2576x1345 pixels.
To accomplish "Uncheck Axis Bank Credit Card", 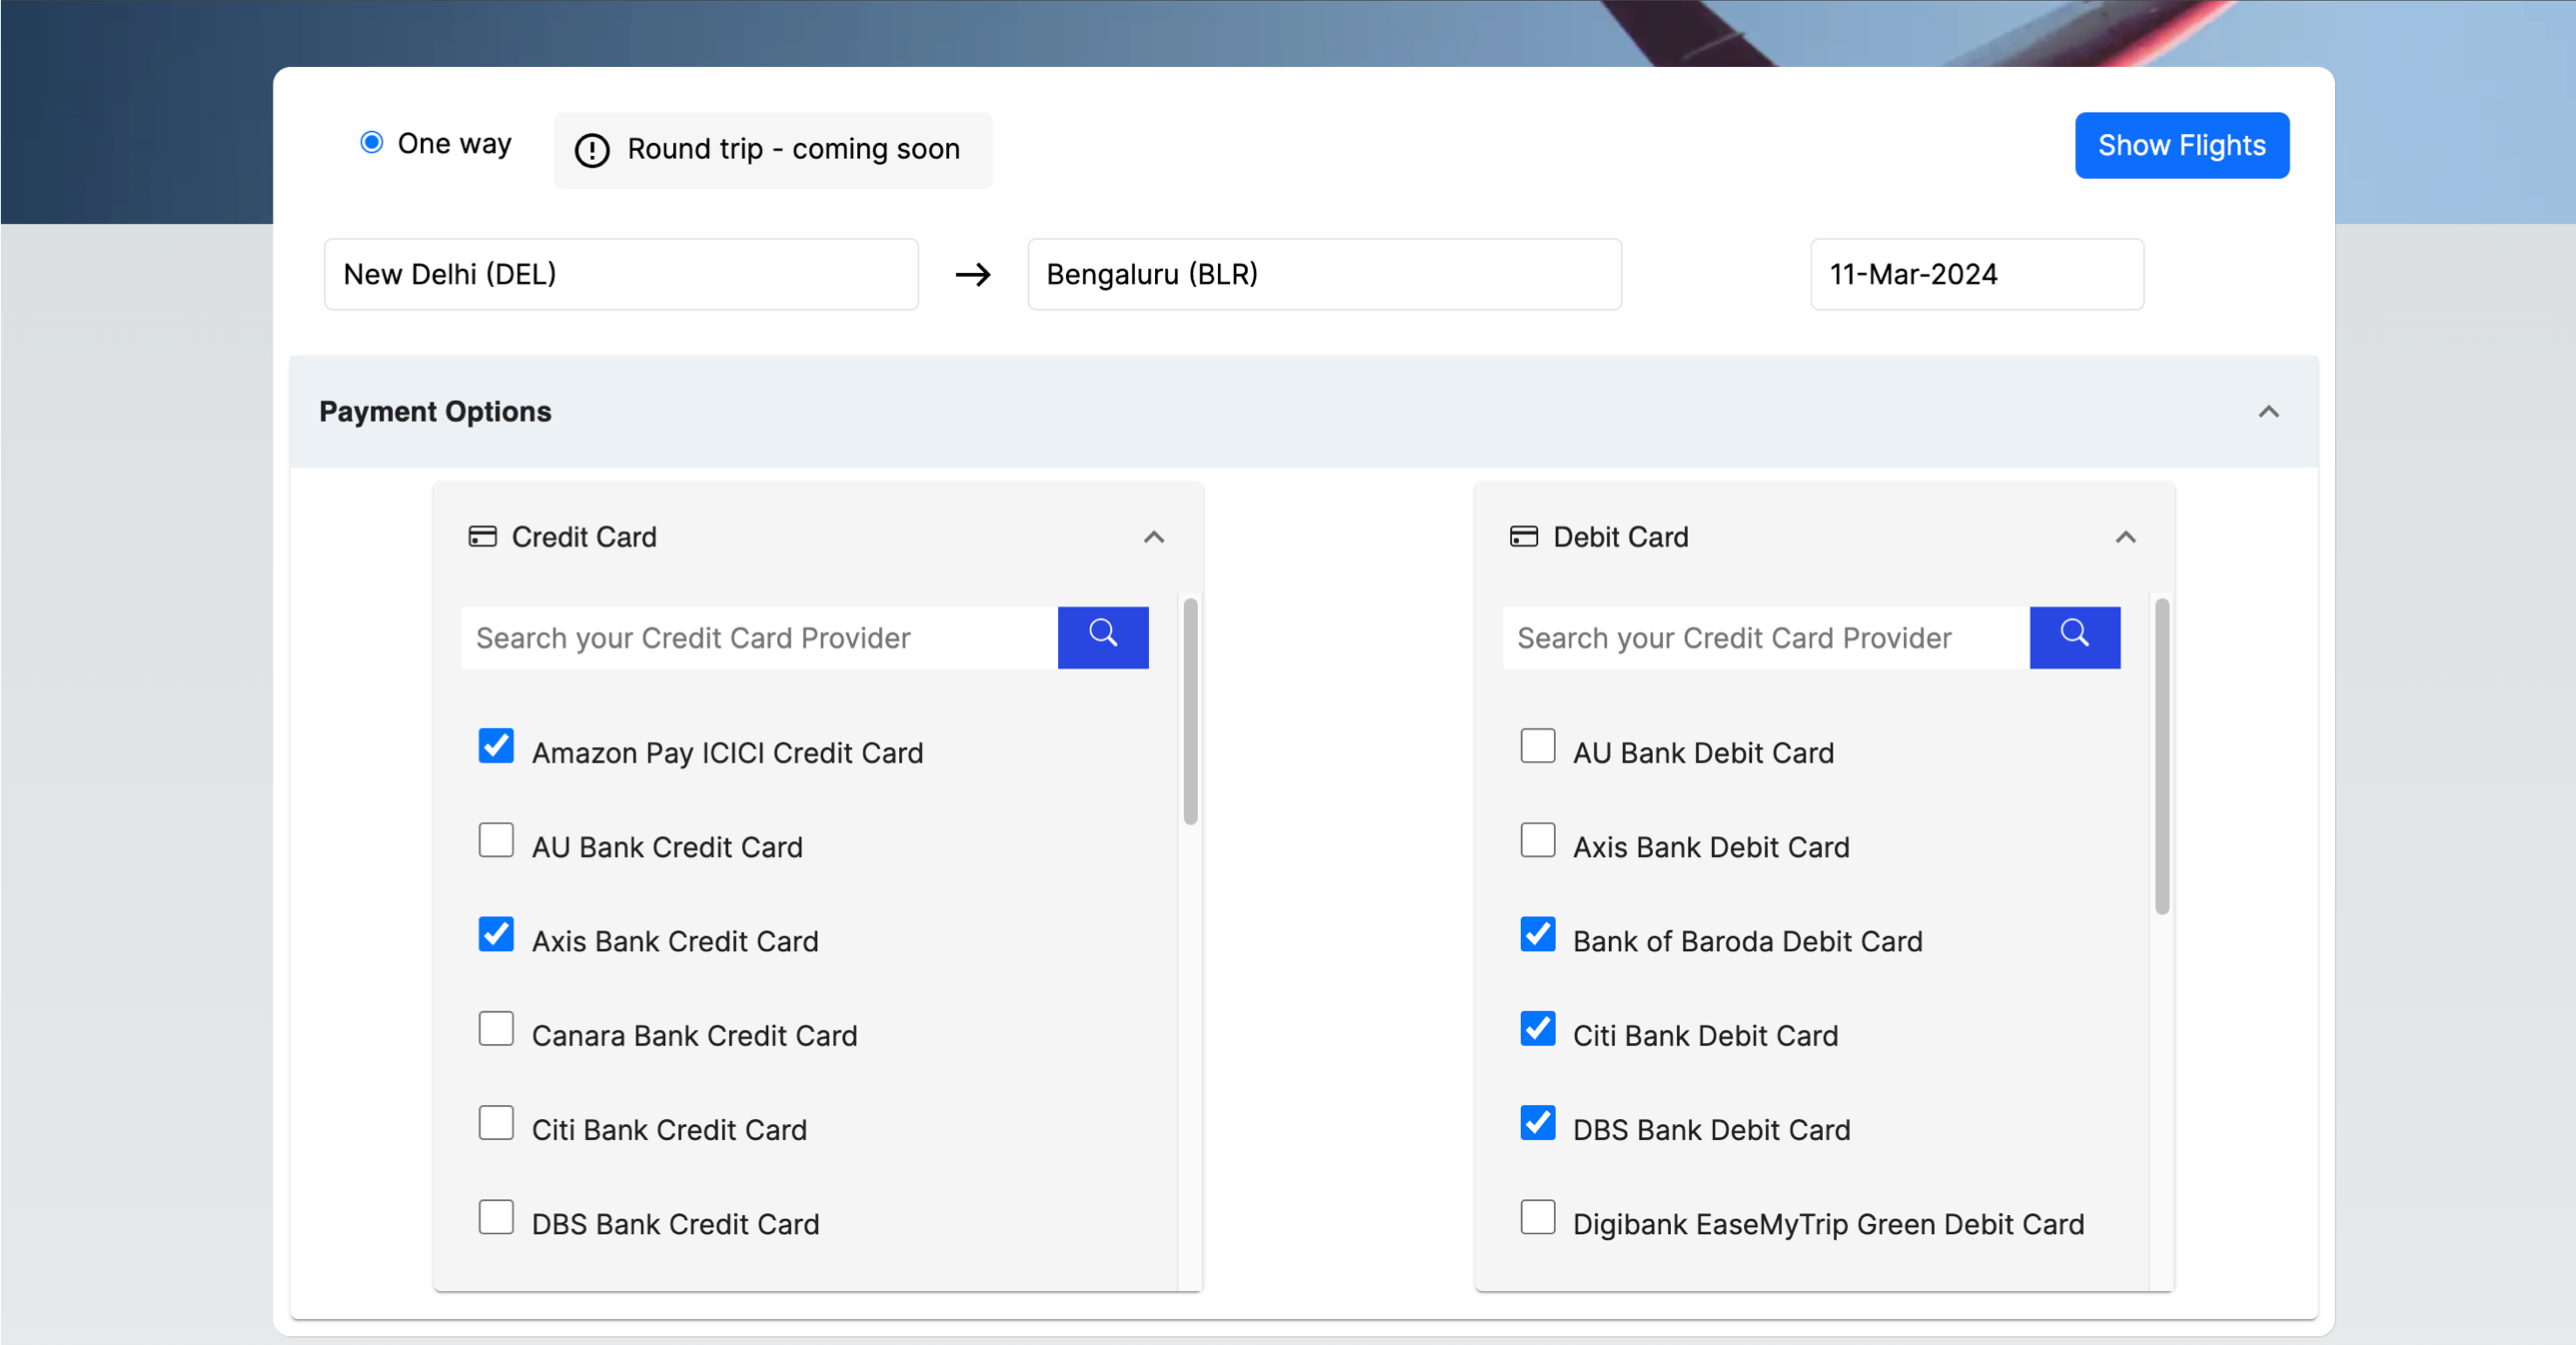I will click(496, 934).
